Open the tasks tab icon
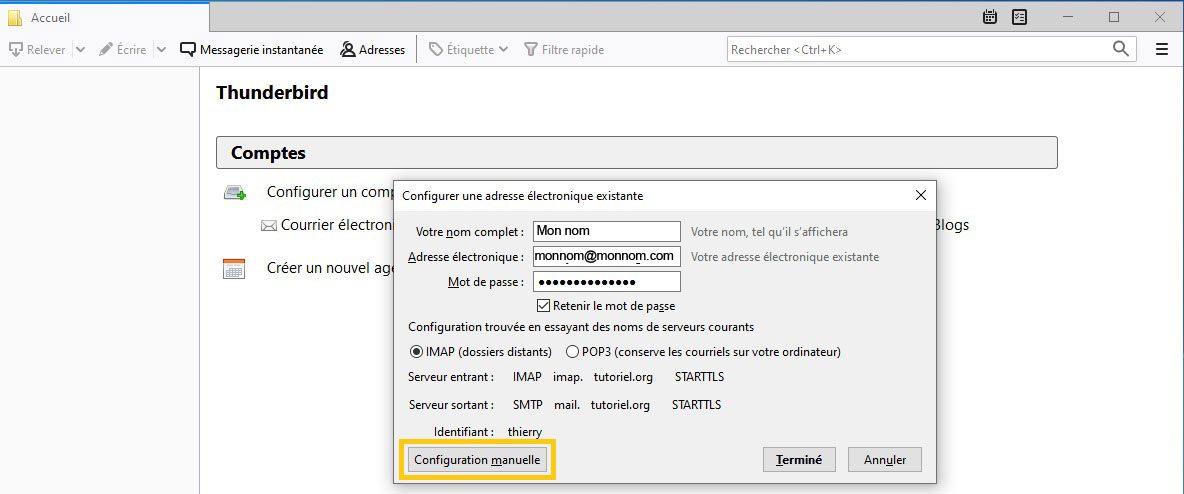This screenshot has height=494, width=1184. coord(1019,17)
